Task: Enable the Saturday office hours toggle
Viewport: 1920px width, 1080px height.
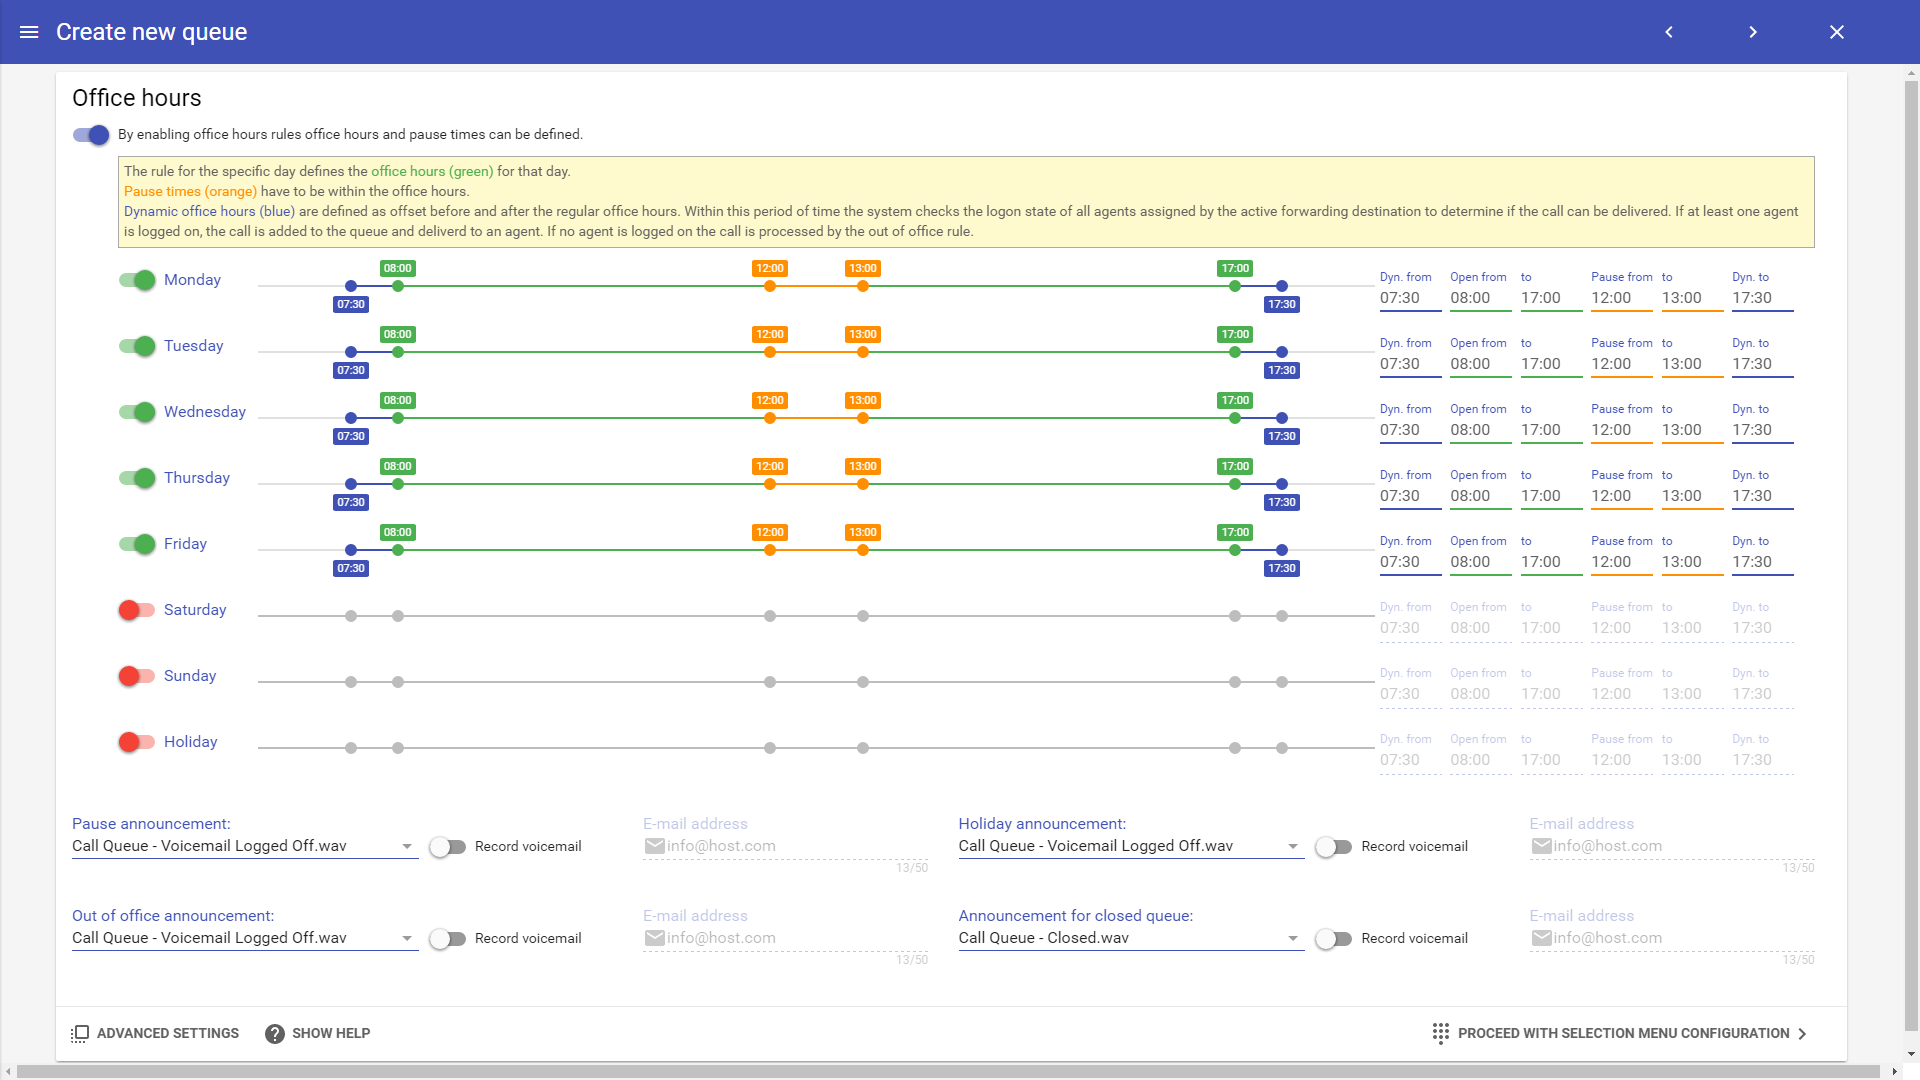Action: (136, 610)
